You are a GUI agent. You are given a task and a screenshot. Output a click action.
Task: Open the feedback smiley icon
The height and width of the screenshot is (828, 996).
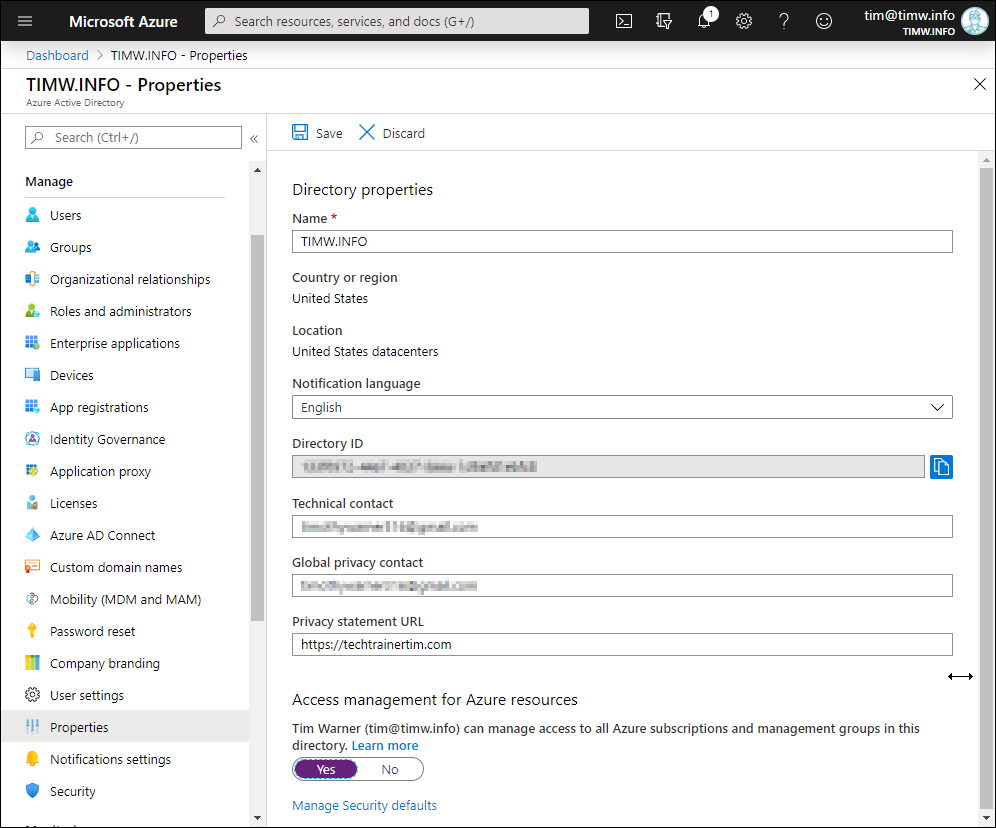(x=824, y=21)
